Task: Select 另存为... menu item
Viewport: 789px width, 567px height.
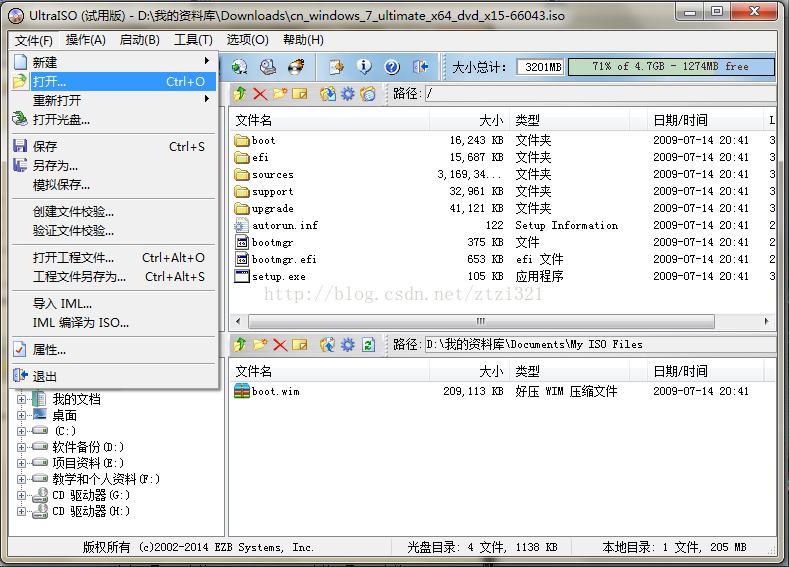Action: 114,166
